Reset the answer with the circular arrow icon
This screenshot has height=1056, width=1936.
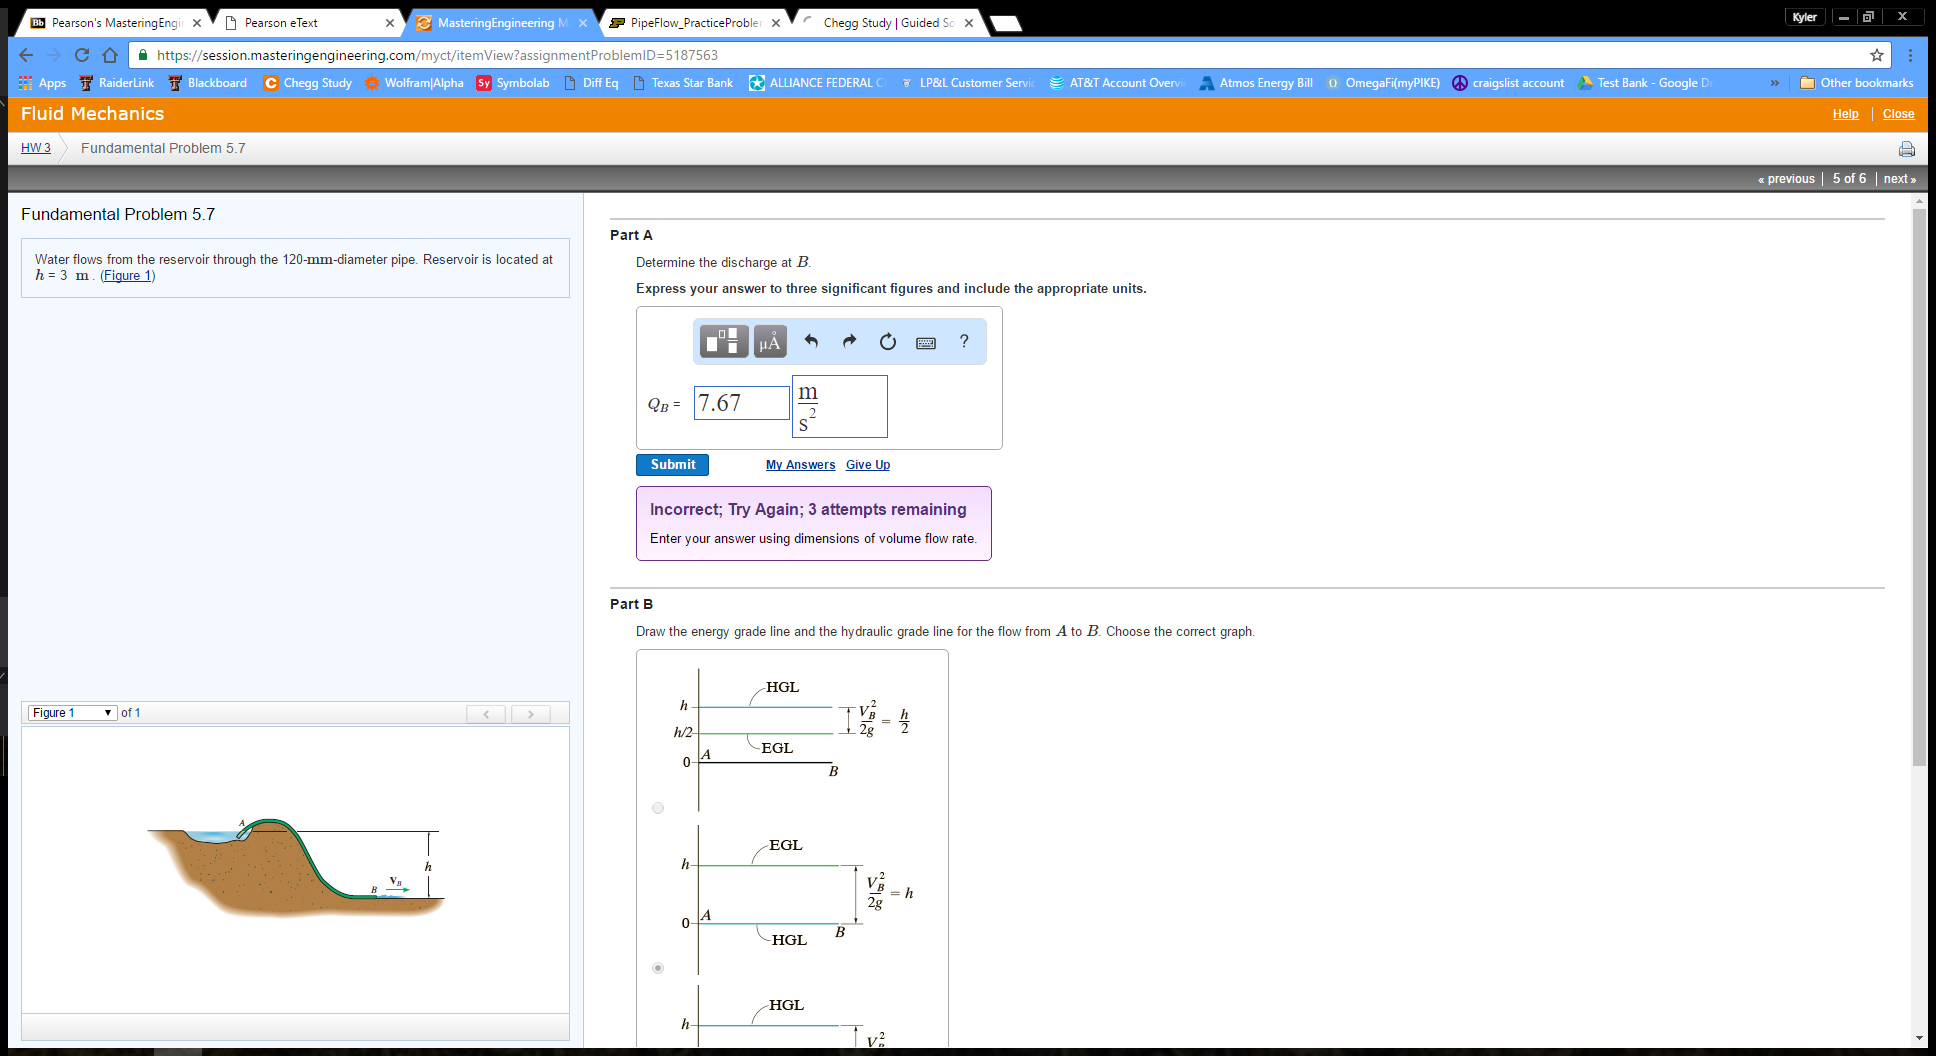(x=887, y=341)
